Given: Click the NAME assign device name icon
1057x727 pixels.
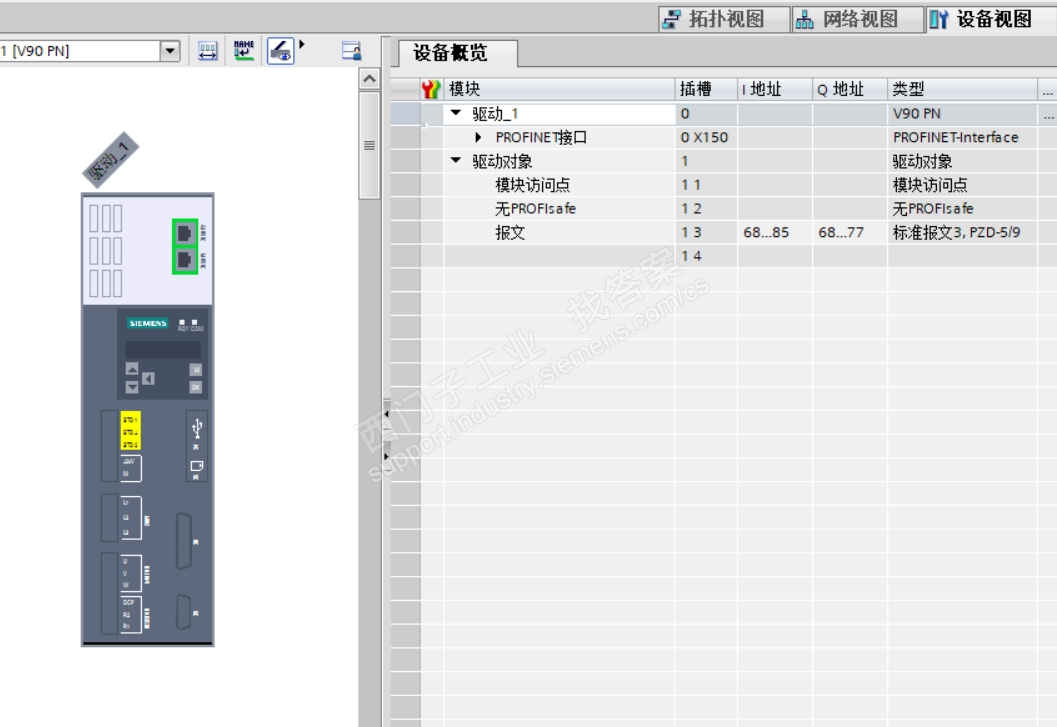Looking at the screenshot, I should tap(243, 51).
